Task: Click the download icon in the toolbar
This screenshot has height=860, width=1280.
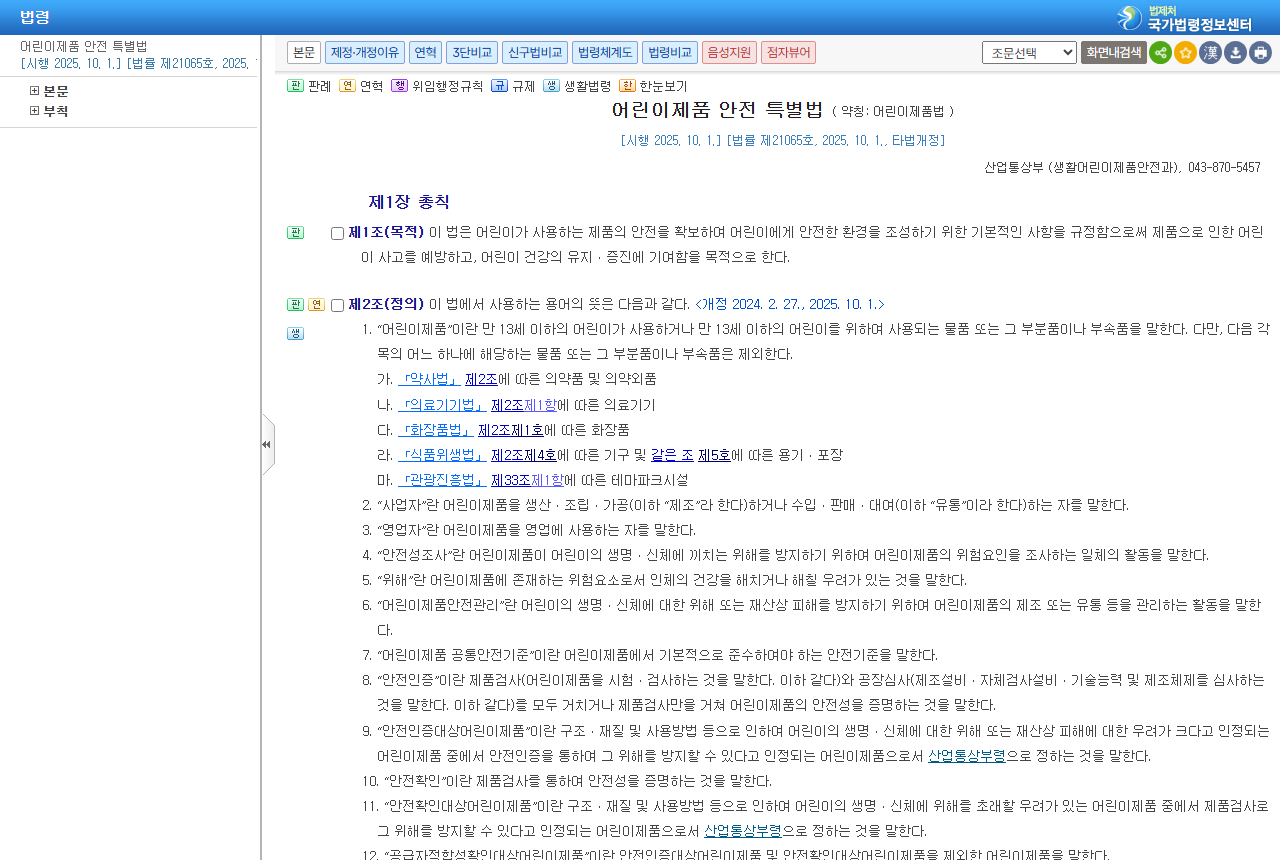Action: click(1235, 53)
